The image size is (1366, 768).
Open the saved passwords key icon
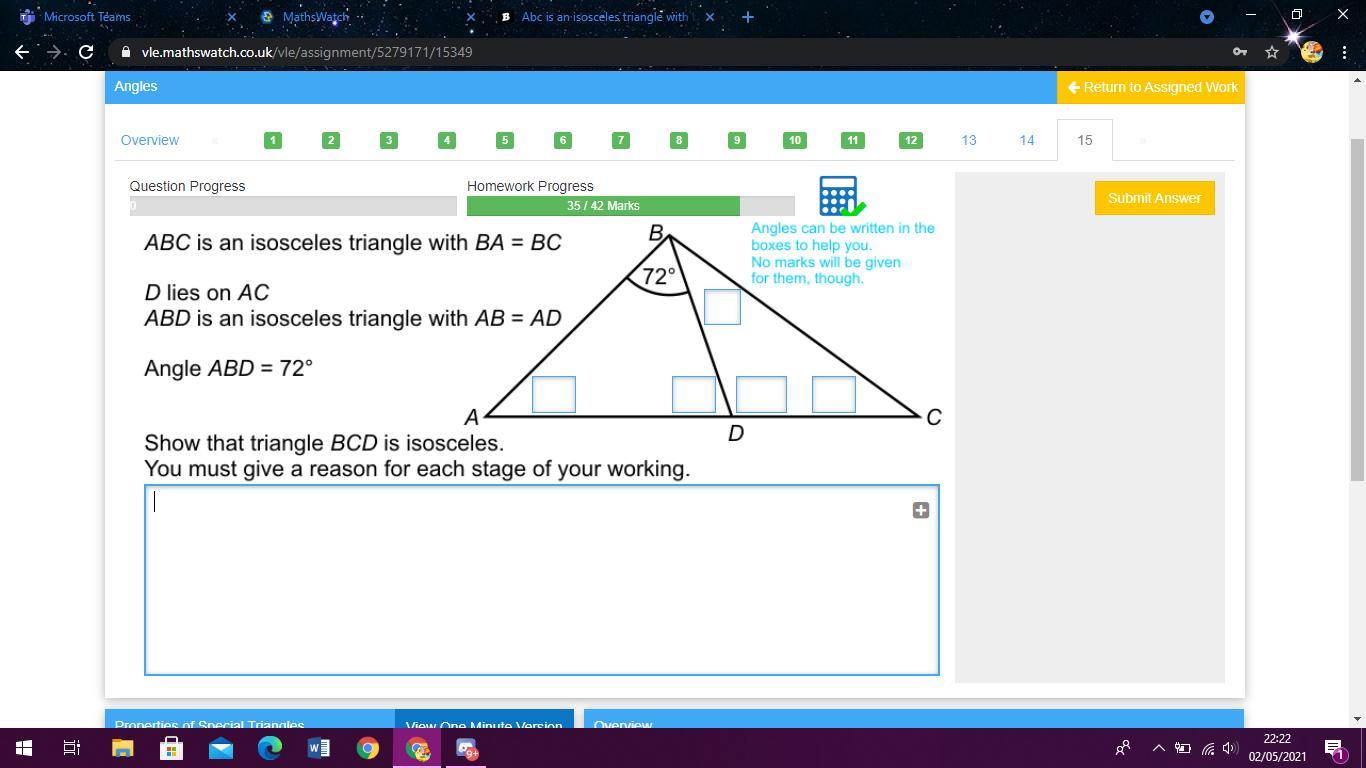click(1240, 52)
